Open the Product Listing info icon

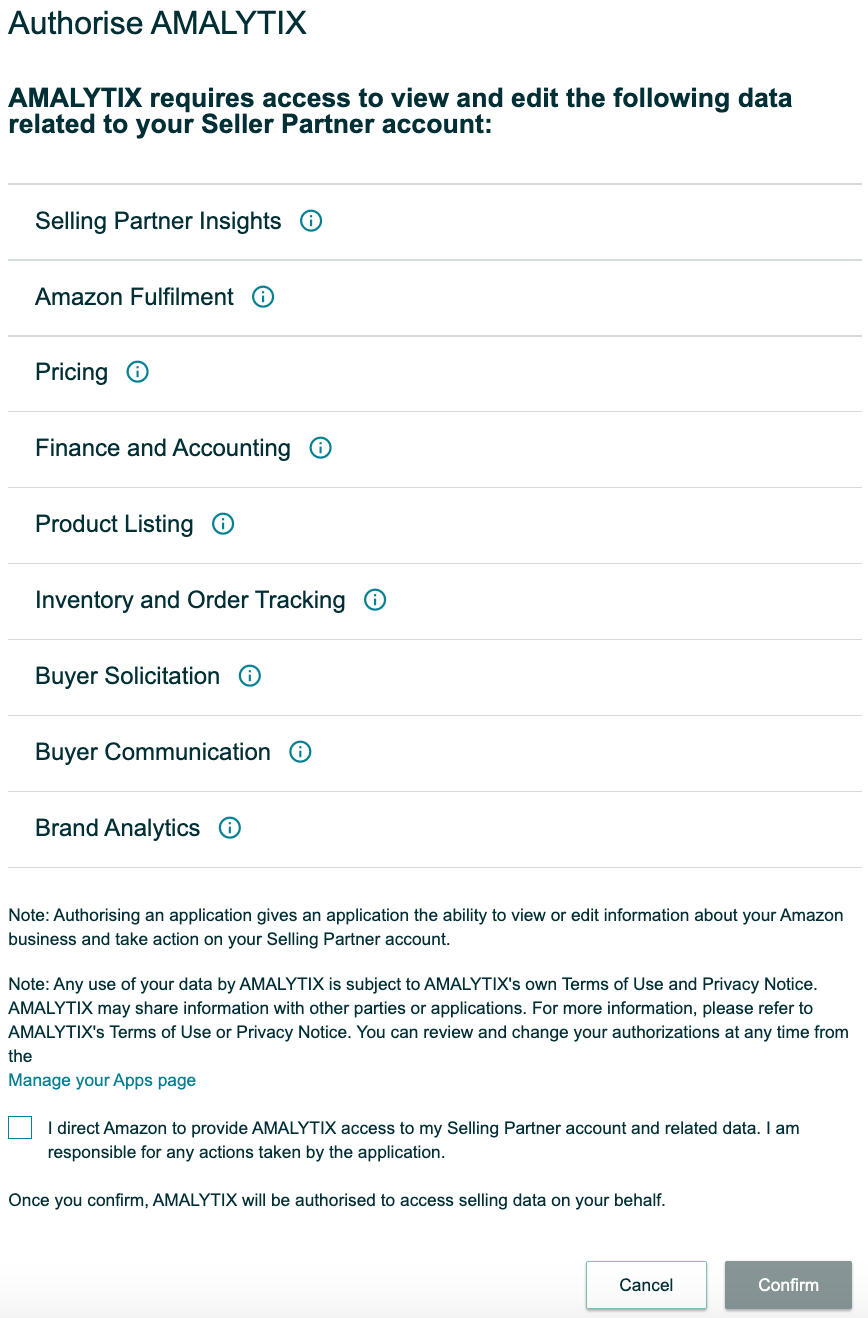click(224, 525)
